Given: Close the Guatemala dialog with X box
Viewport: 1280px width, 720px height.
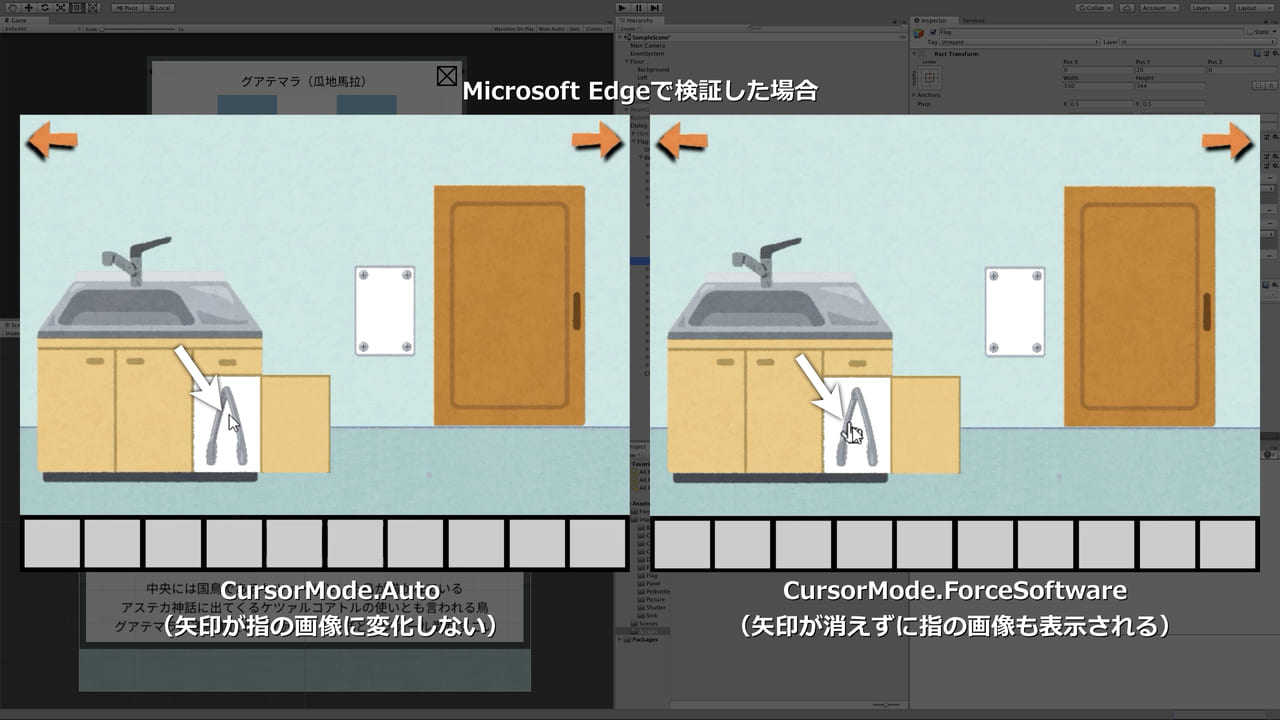Looking at the screenshot, I should point(447,75).
